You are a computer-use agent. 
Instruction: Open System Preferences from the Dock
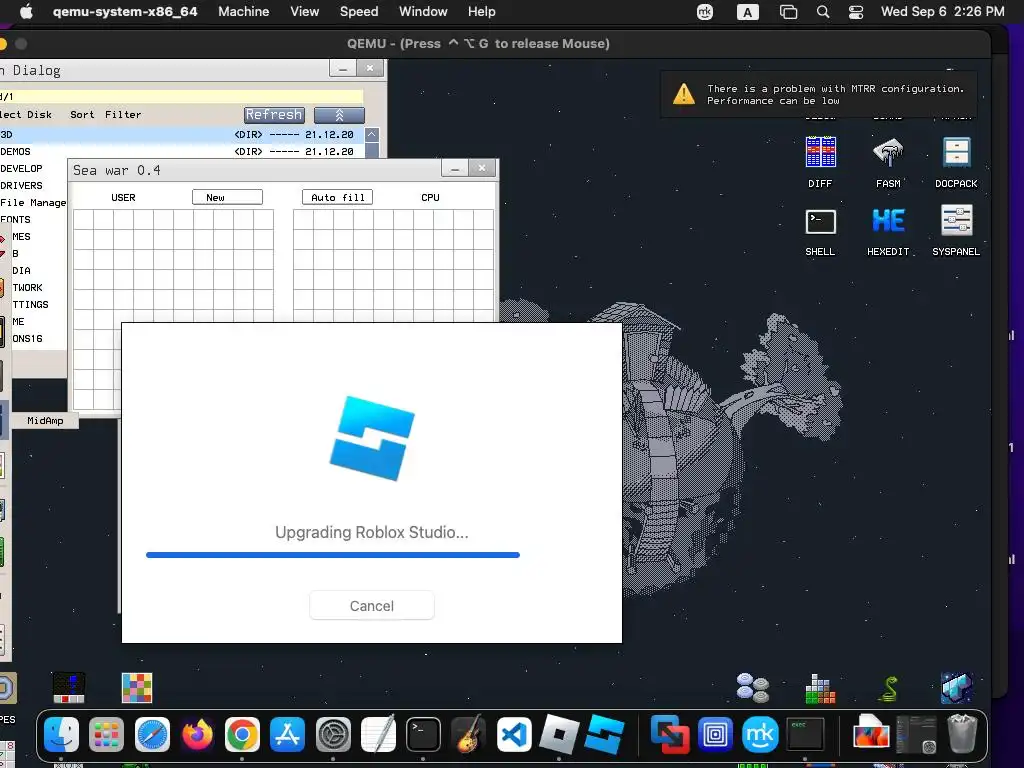pyautogui.click(x=333, y=735)
